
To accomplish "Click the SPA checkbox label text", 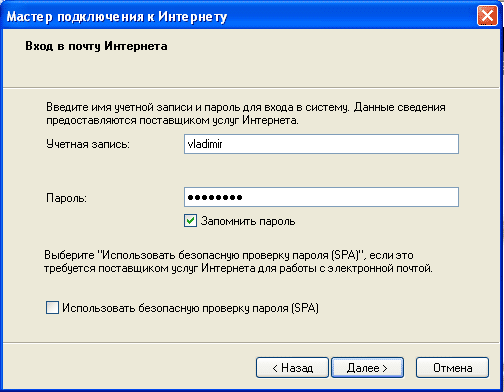I will (x=190, y=308).
